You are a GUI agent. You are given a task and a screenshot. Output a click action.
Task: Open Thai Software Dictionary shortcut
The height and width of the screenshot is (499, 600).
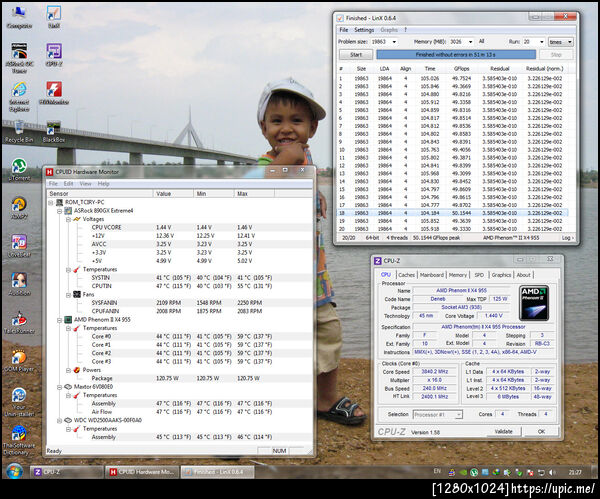19,440
